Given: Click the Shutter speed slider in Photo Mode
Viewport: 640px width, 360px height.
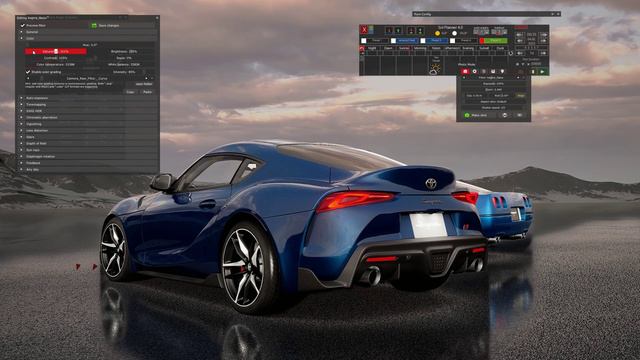Looking at the screenshot, I should coord(493,108).
